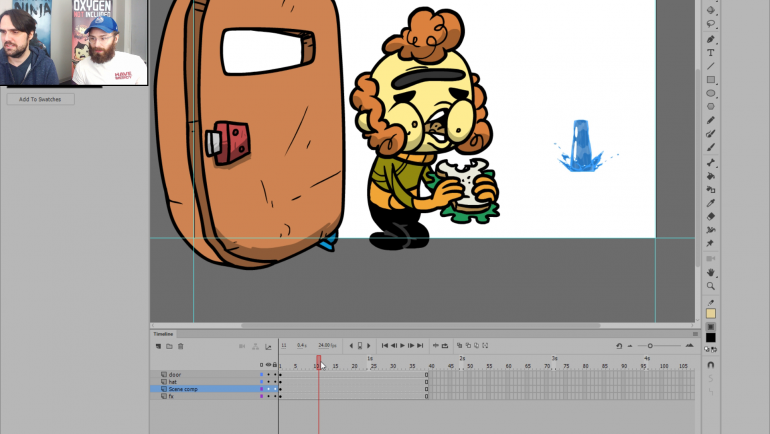
Task: Select the Ink Bottle tool
Action: 711,190
